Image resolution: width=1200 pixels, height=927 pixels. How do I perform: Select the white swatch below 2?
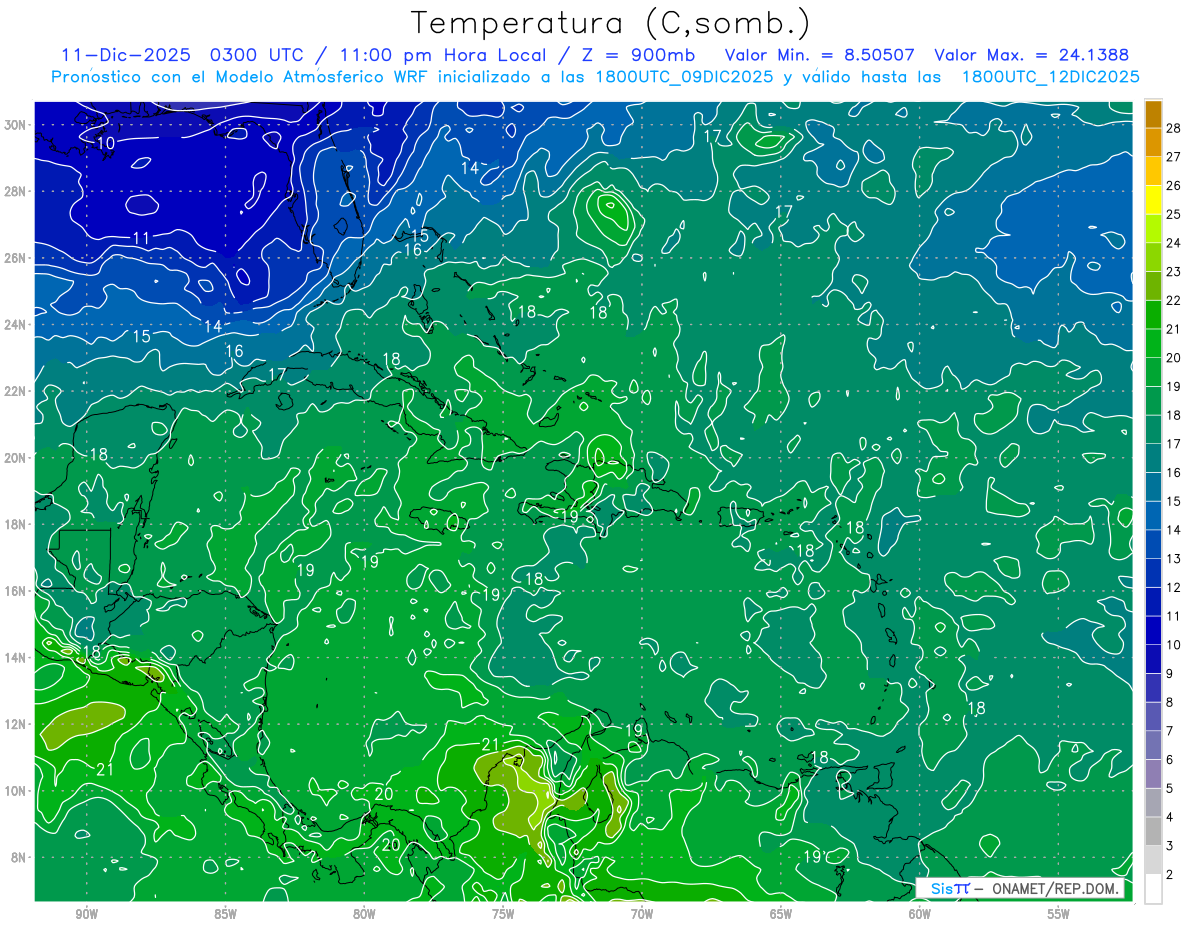point(1153,889)
